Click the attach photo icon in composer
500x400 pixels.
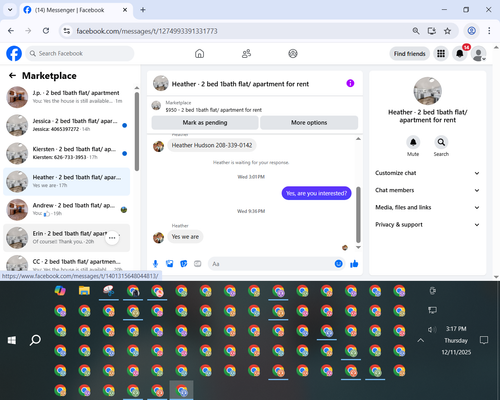170,264
